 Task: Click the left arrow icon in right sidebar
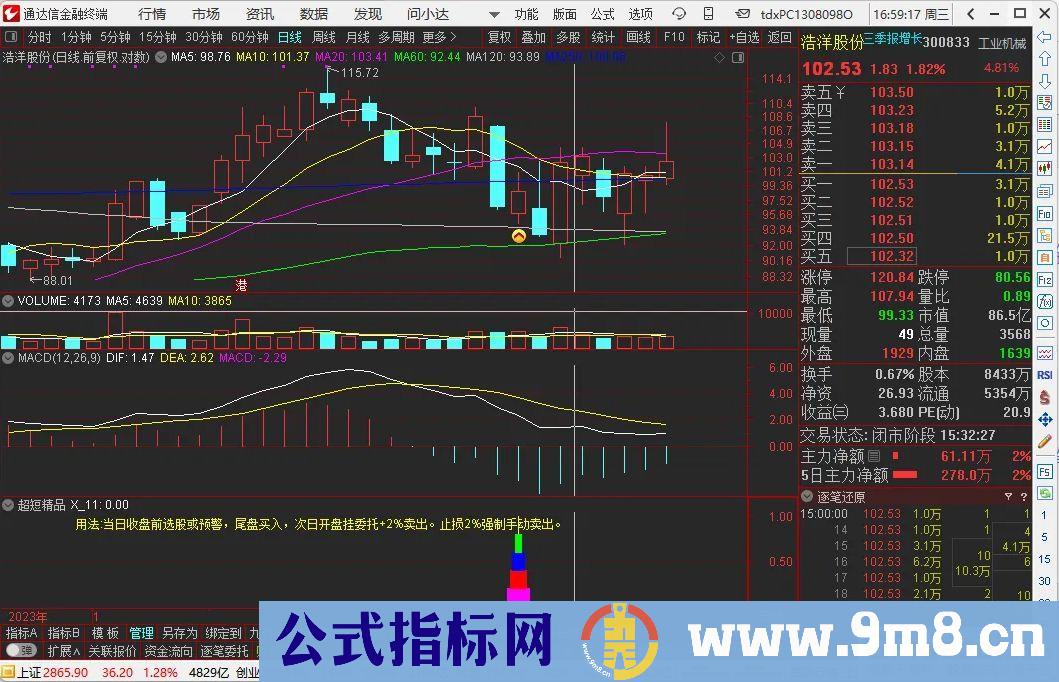1044,38
